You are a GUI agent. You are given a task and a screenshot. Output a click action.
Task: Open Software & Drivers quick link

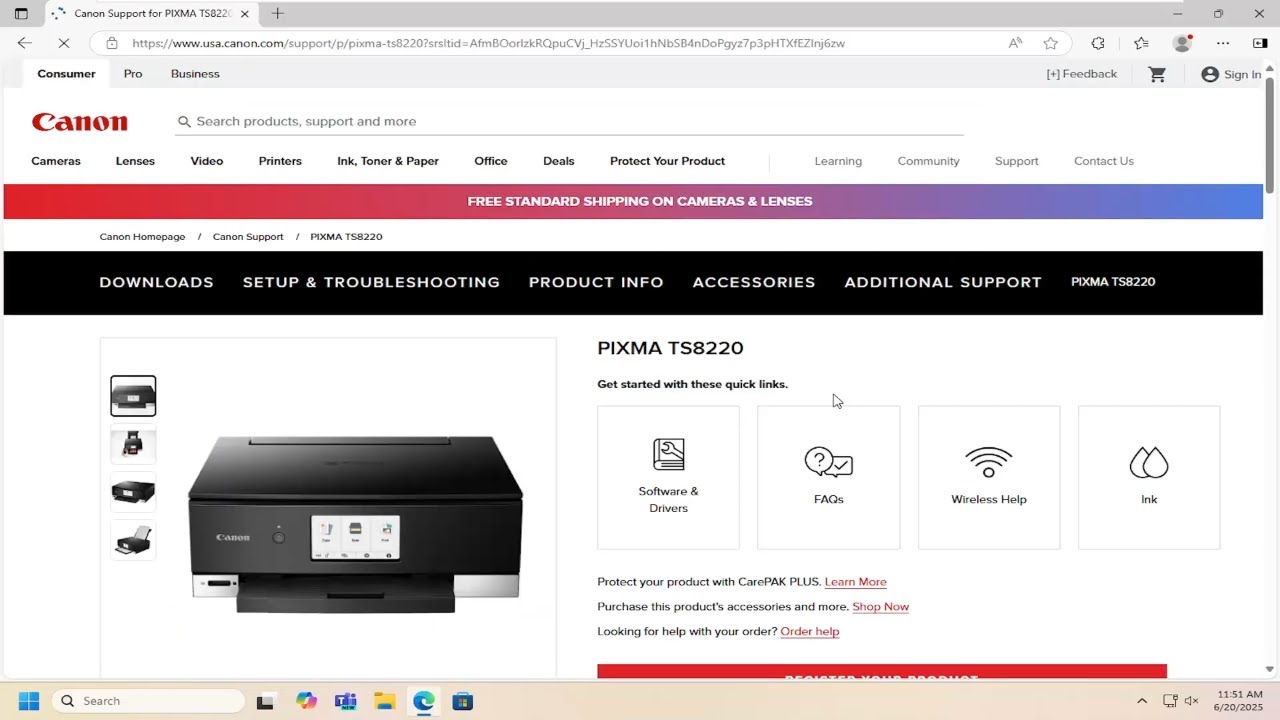(x=668, y=477)
